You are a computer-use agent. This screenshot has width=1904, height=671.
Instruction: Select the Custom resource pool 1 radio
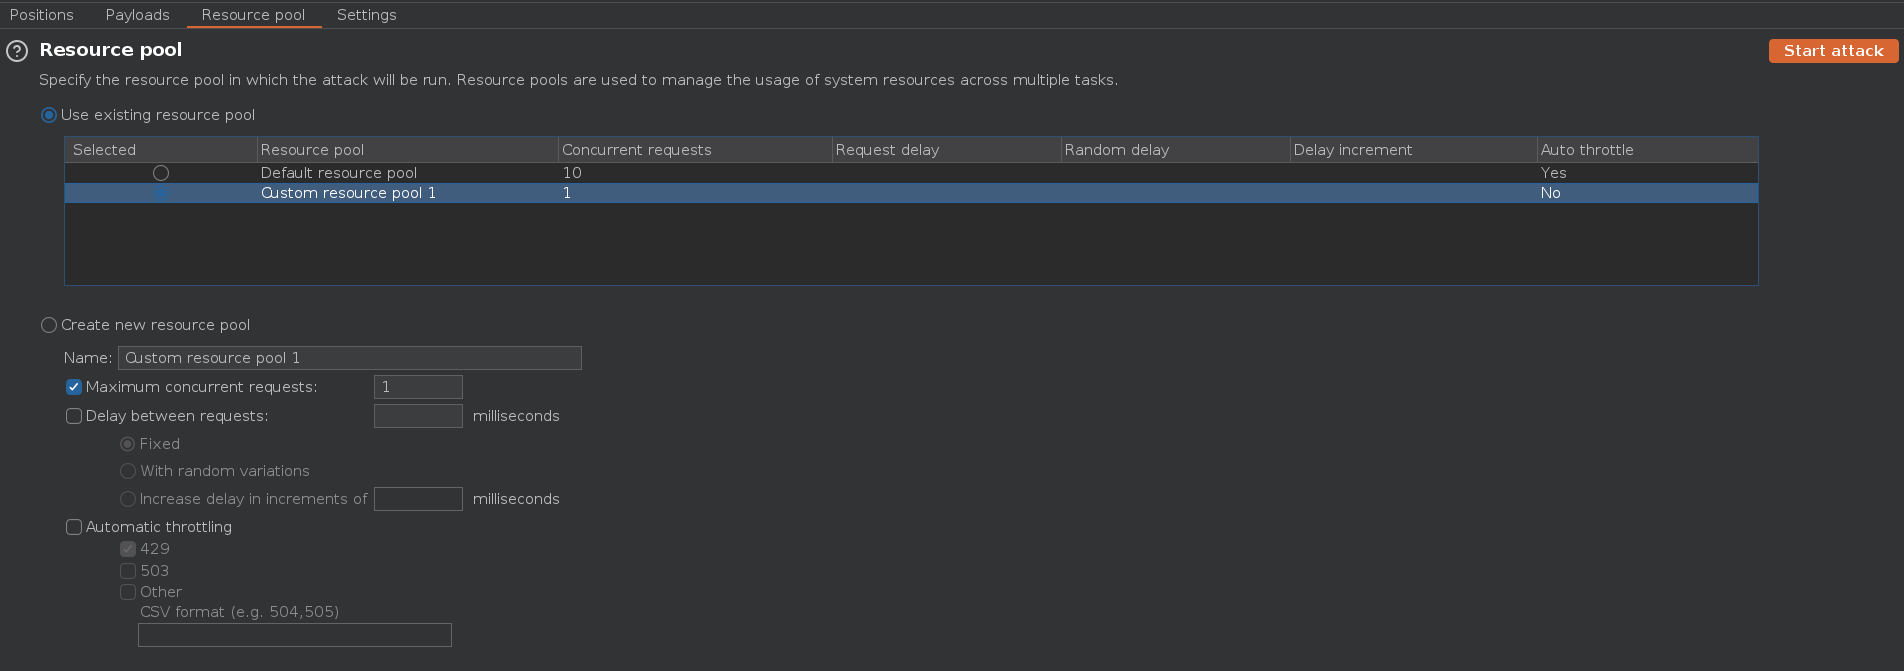161,193
